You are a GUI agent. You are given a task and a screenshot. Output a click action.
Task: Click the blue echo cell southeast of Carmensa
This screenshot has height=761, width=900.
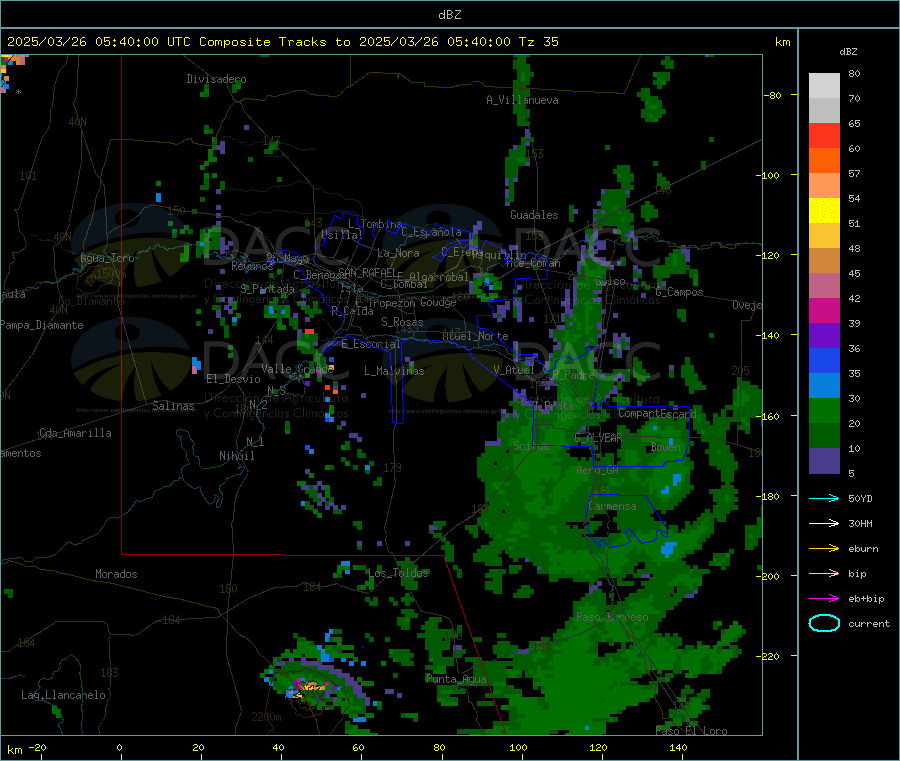(x=669, y=549)
